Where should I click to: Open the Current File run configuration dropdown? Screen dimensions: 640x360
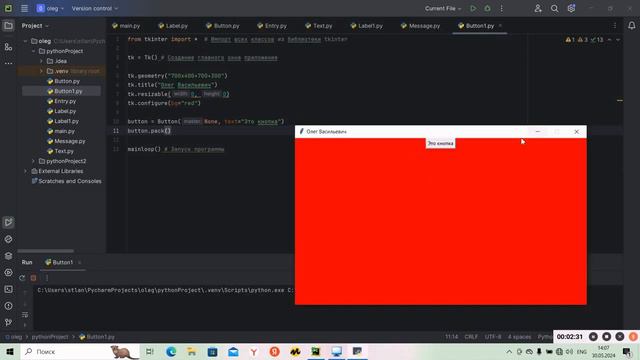[443, 8]
